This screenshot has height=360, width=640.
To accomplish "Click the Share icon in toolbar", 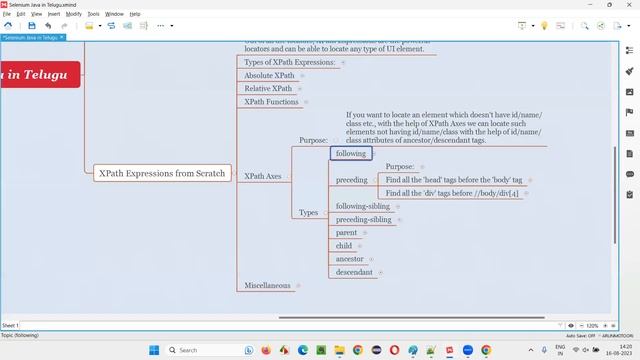I will [601, 26].
